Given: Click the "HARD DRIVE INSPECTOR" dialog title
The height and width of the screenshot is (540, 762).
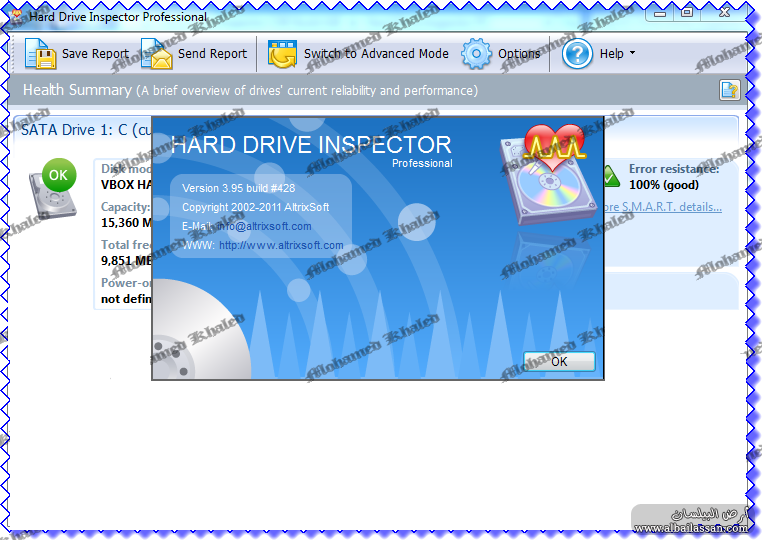Looking at the screenshot, I should tap(312, 145).
